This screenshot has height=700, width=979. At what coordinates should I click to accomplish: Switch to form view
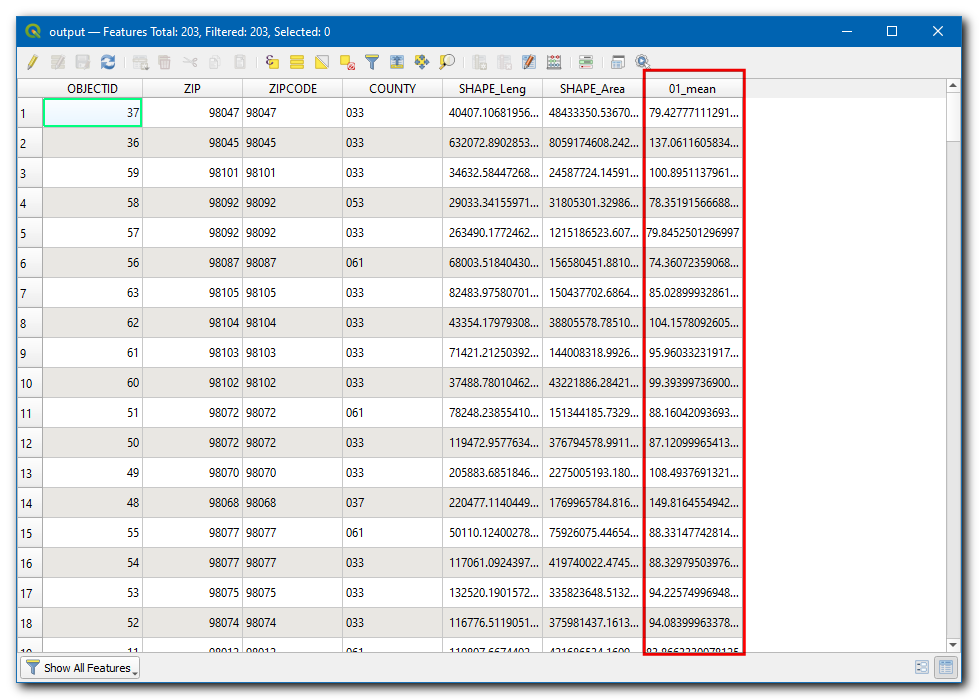pos(922,667)
